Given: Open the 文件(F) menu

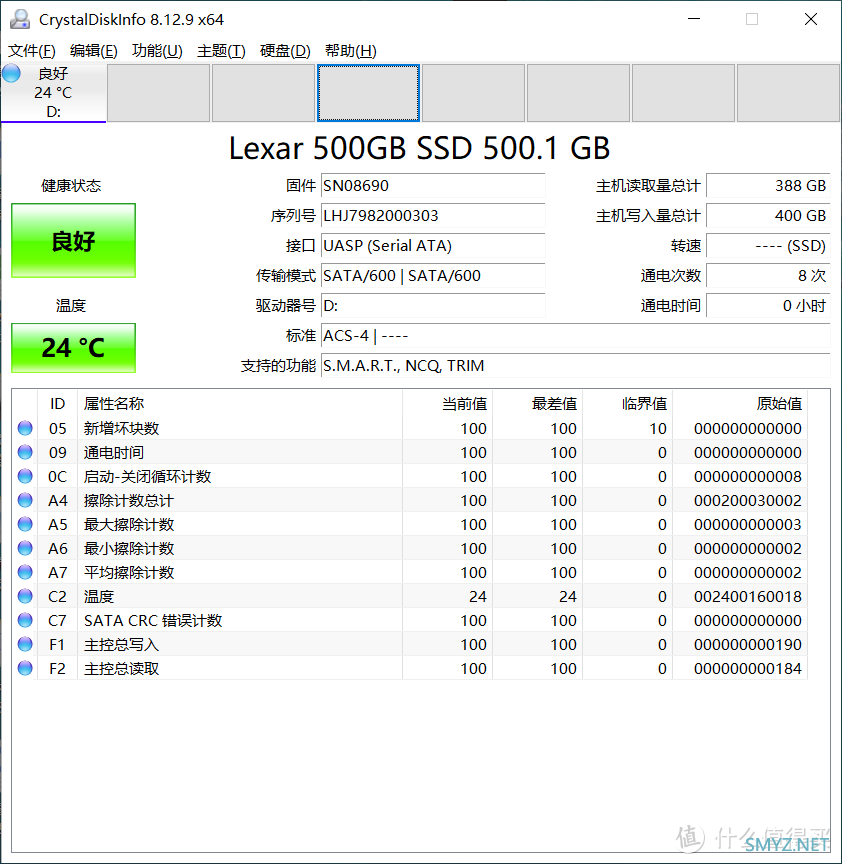Looking at the screenshot, I should (31, 51).
